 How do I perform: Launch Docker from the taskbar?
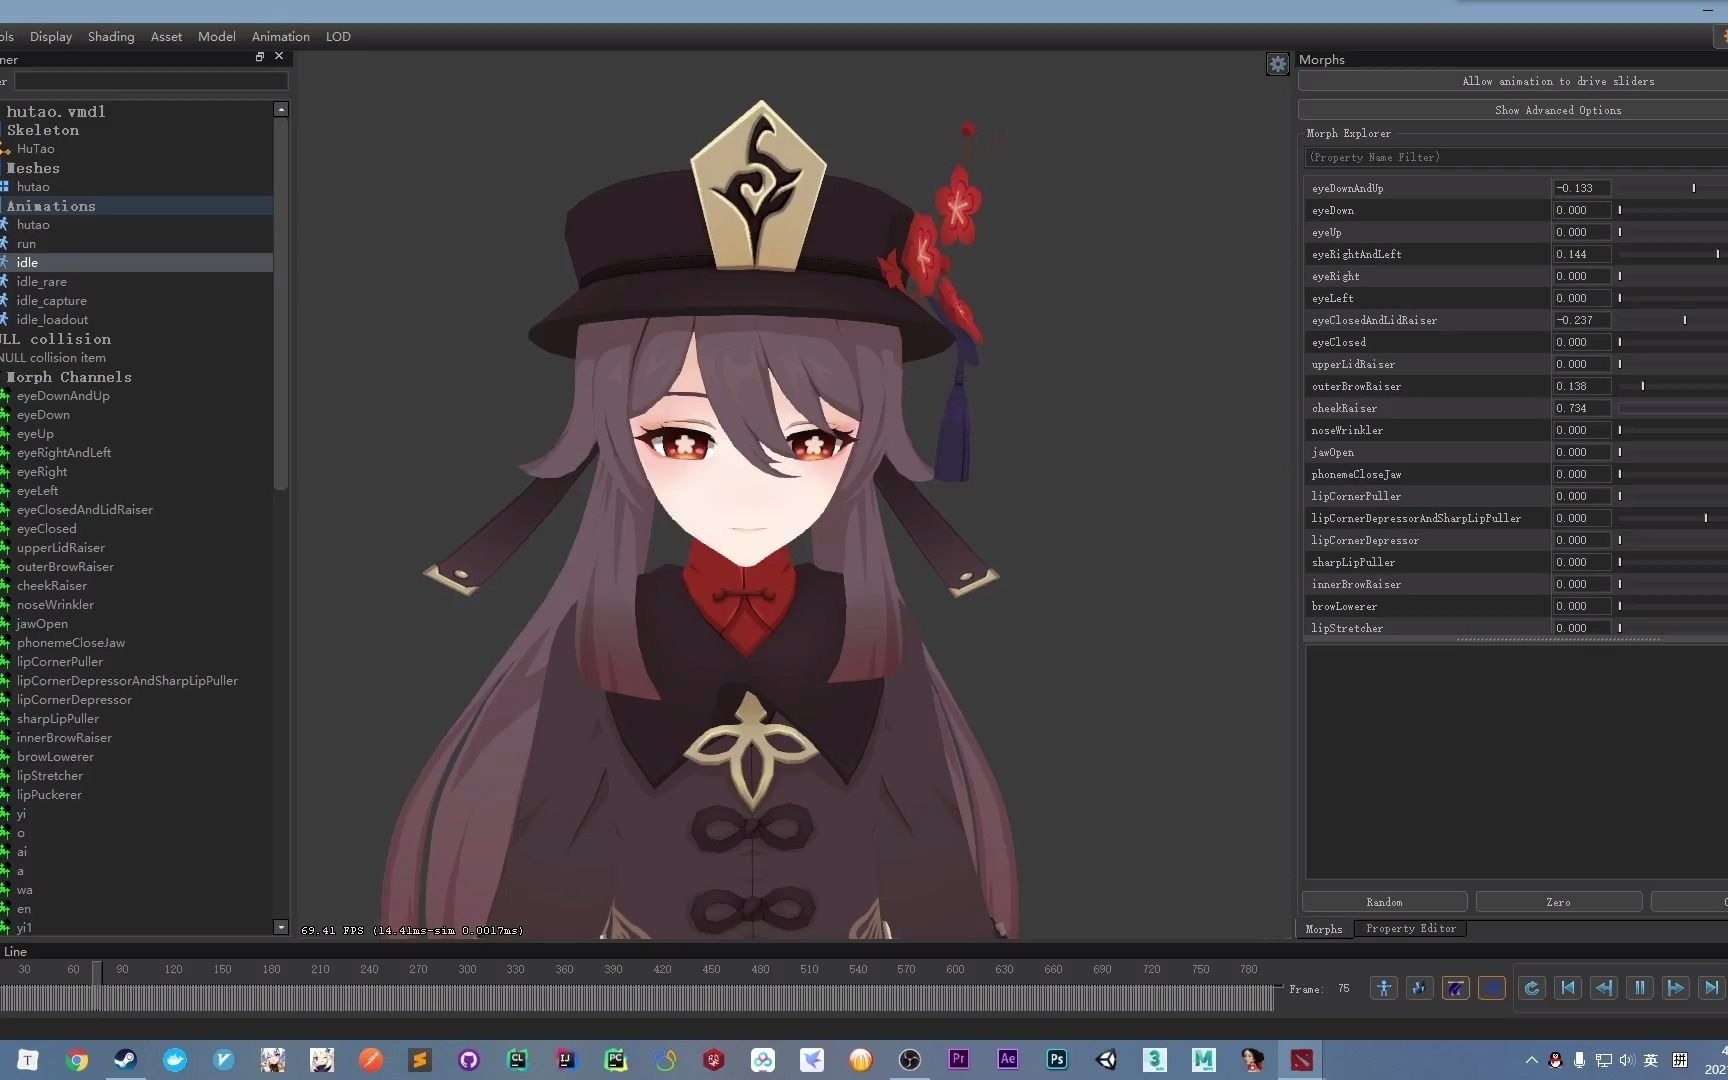(x=175, y=1060)
